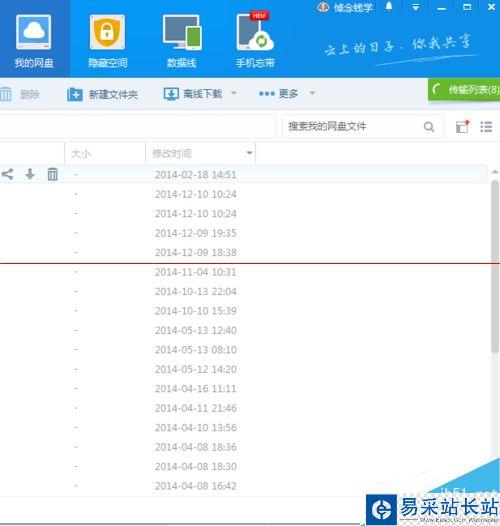Select row dated 2014-02-18 14:51
Image resolution: width=500 pixels, height=526 pixels.
tap(244, 174)
